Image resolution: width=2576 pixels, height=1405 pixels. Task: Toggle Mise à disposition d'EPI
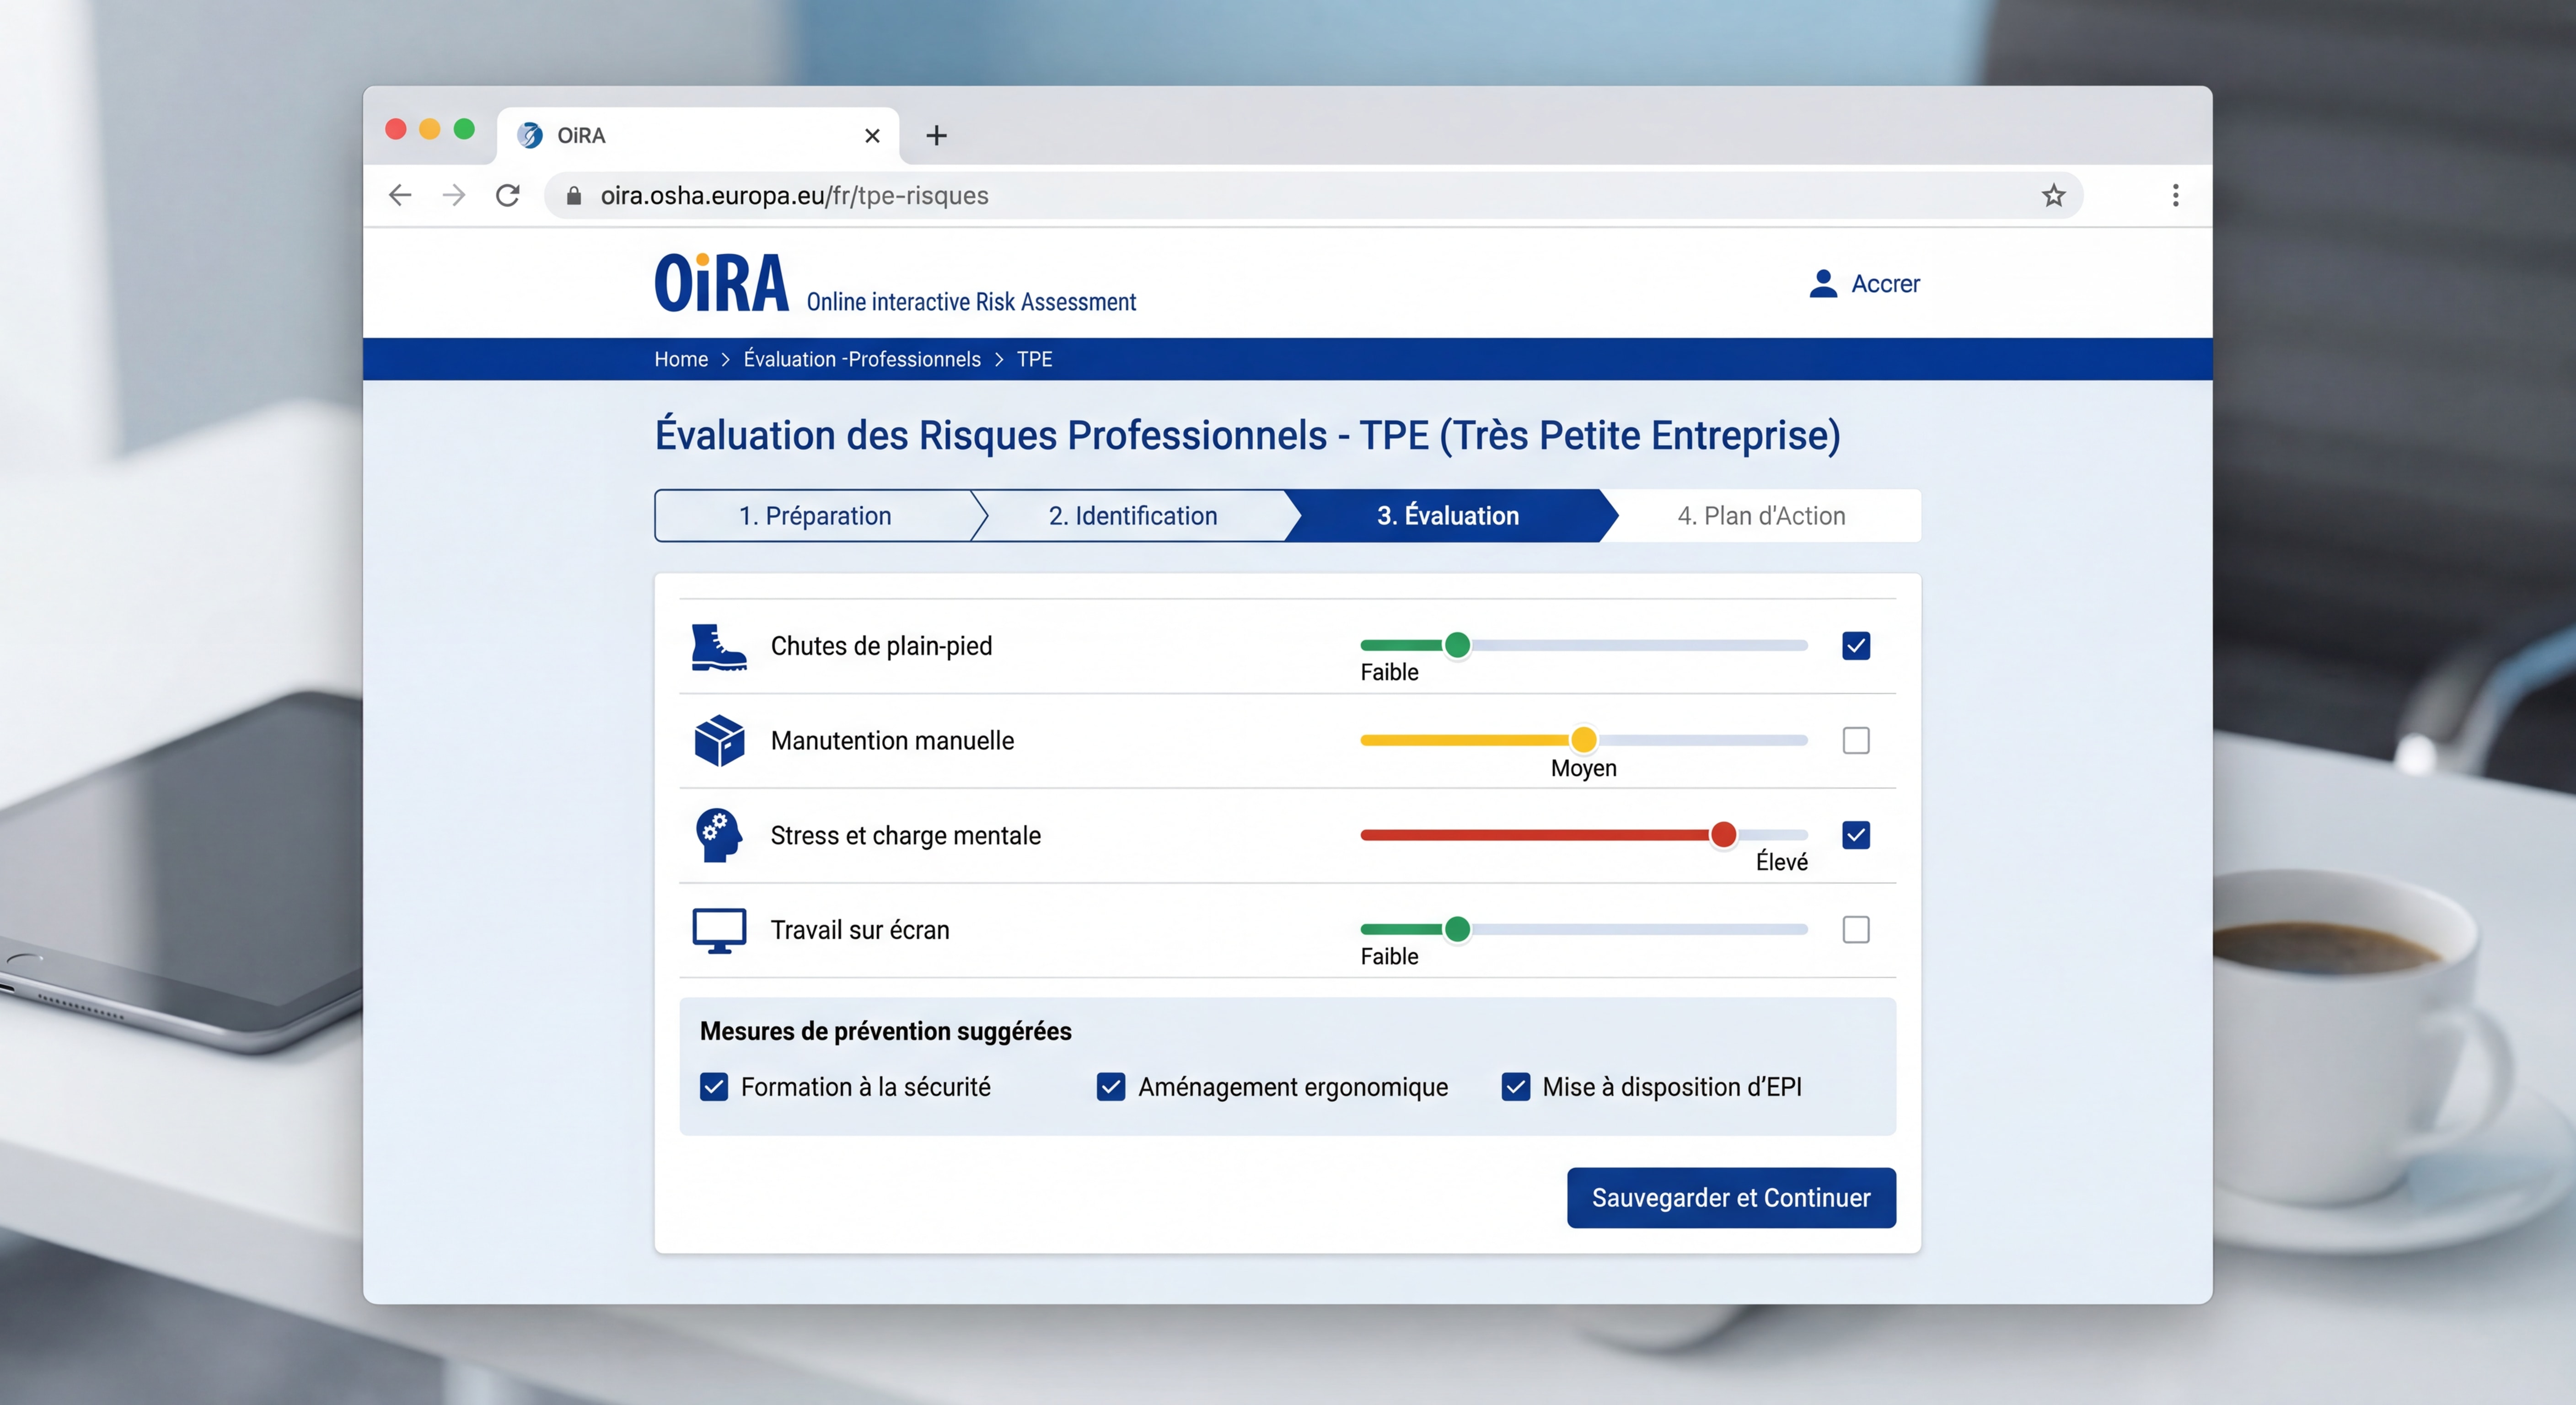[1516, 1087]
